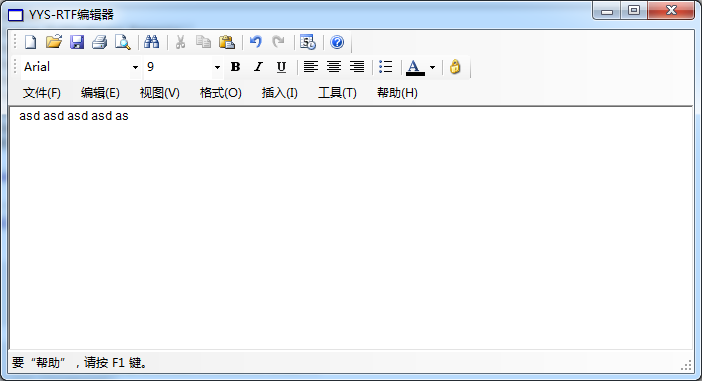Apply font color with the A icon
The width and height of the screenshot is (702, 381).
[415, 67]
